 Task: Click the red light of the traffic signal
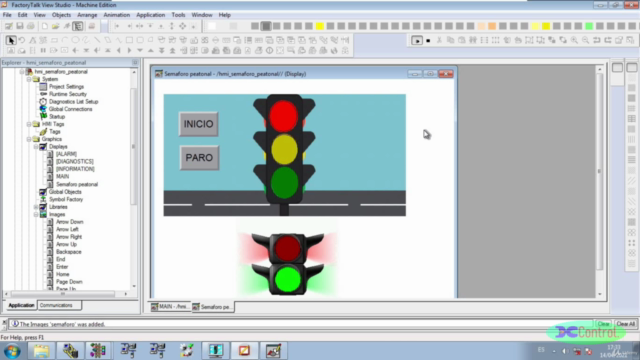pyautogui.click(x=283, y=116)
